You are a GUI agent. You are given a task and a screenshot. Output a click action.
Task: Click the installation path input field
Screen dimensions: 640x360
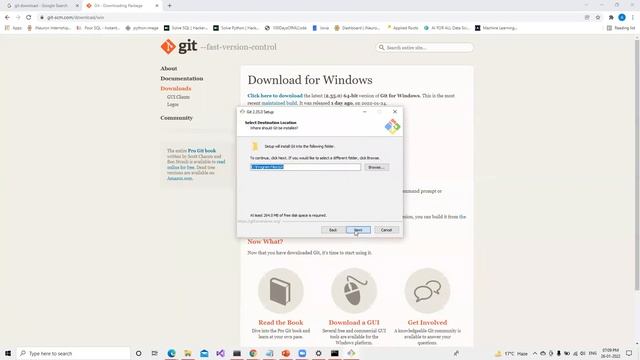[305, 167]
